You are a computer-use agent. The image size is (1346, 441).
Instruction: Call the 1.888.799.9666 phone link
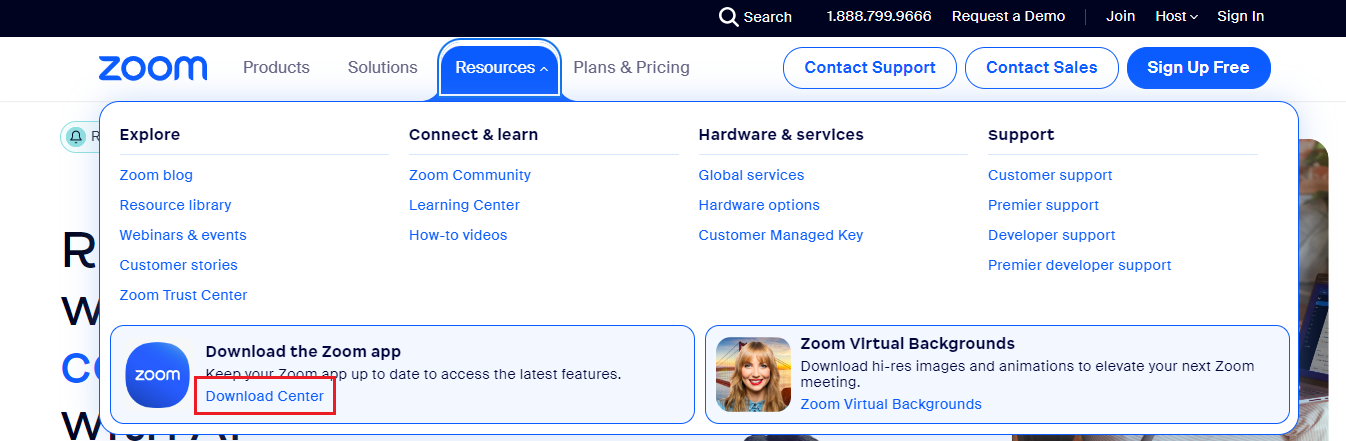pyautogui.click(x=879, y=16)
